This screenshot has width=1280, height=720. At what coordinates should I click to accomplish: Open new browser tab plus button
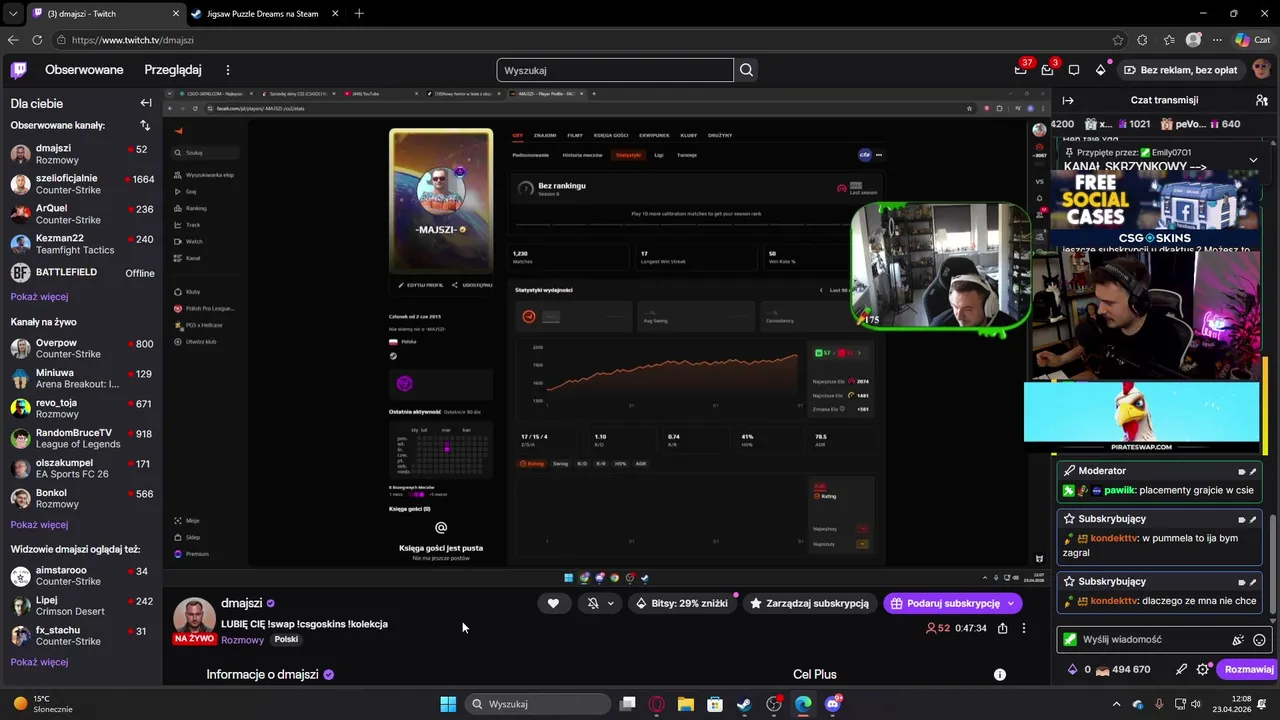(x=359, y=14)
